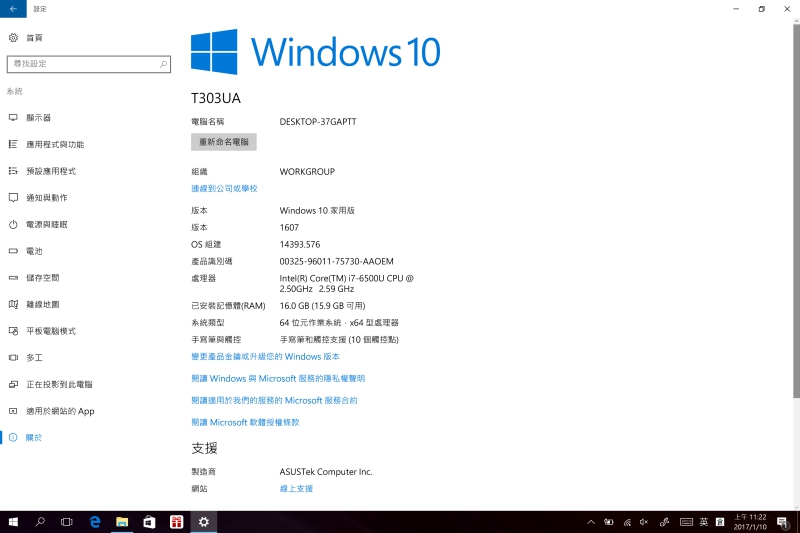Click the 英 input language indicator
Viewport: 800px width, 533px height.
tap(704, 522)
